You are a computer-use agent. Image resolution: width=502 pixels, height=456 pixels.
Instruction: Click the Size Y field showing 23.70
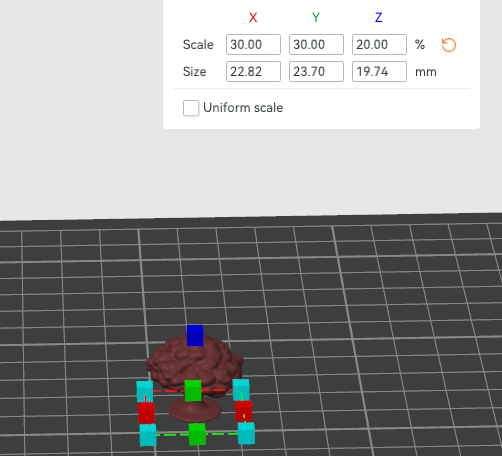click(x=316, y=71)
